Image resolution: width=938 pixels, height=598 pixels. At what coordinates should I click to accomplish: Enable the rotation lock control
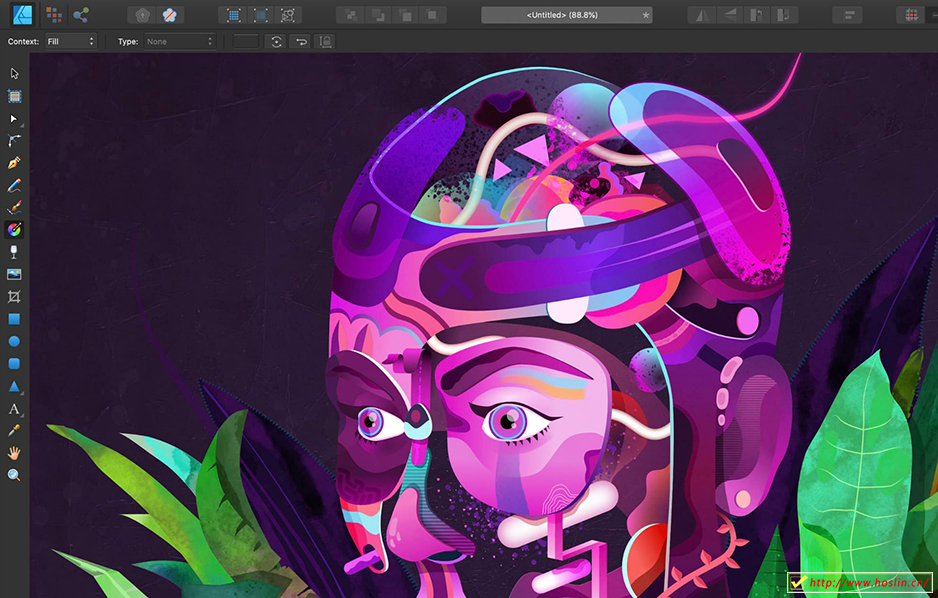click(325, 41)
